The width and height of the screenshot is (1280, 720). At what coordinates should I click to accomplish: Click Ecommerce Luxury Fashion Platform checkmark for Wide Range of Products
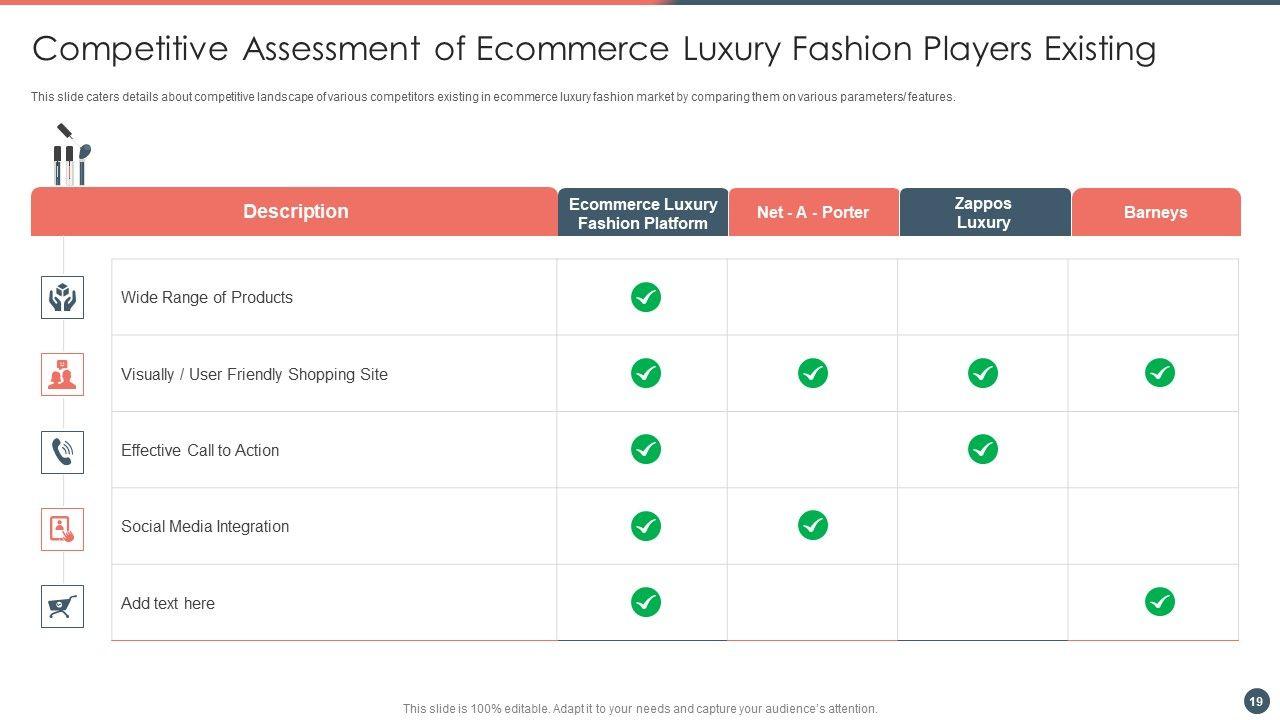coord(646,297)
